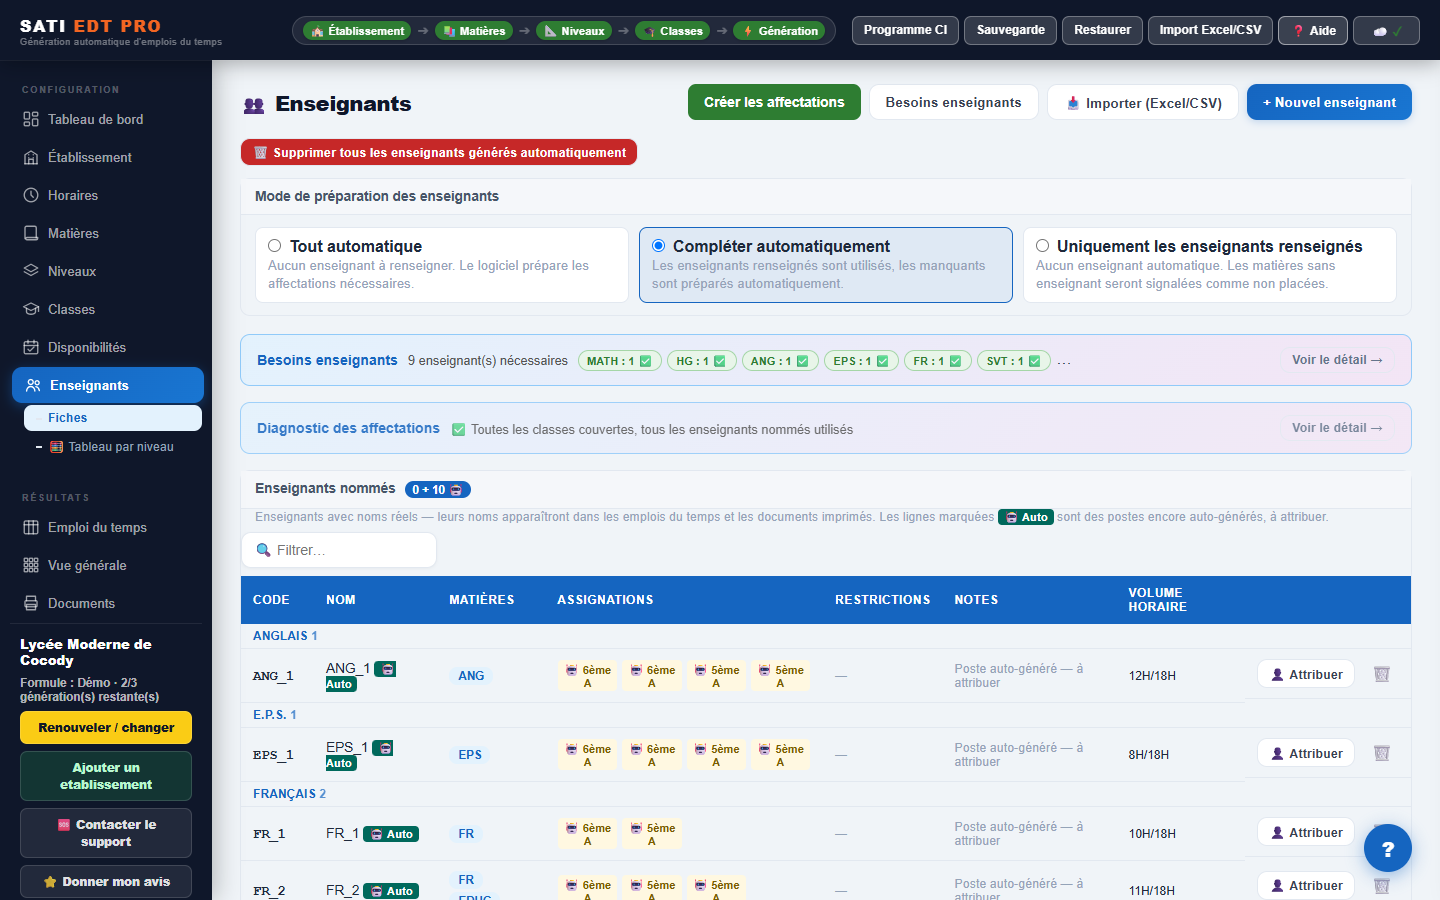
Task: Open the floating question mark help
Action: tap(1388, 849)
